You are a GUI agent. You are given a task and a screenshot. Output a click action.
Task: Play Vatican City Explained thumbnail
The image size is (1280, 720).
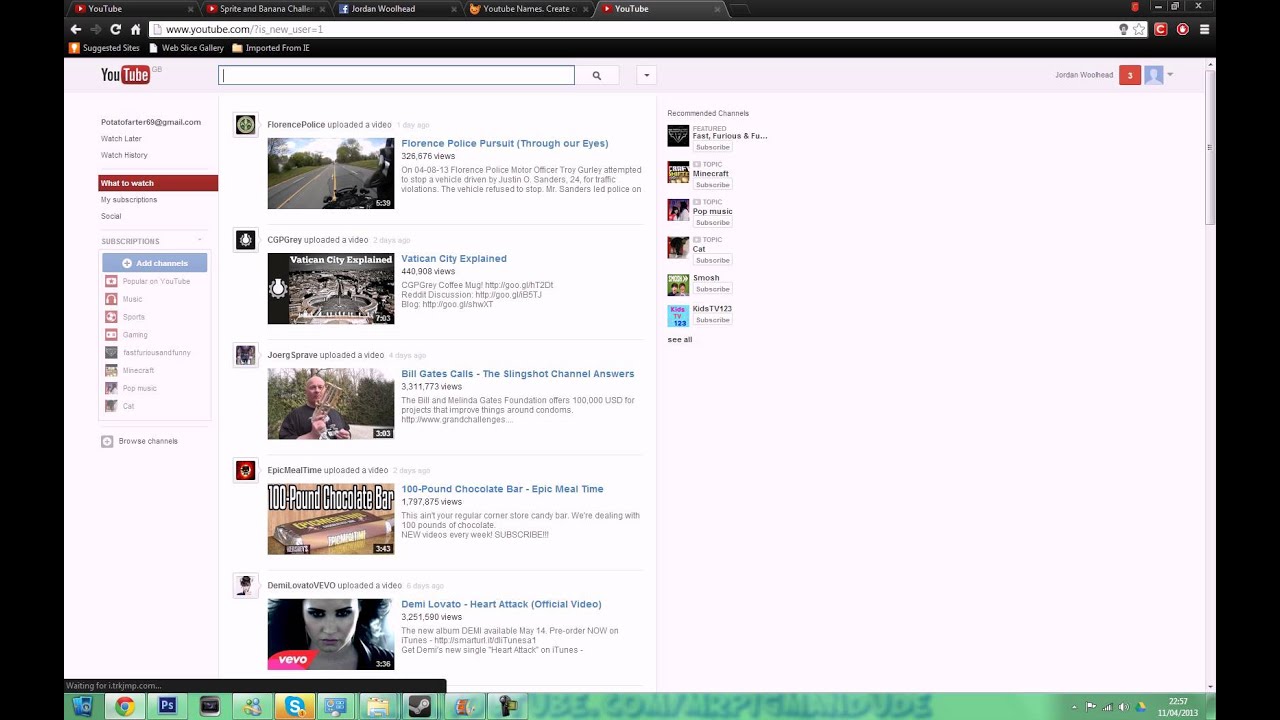(x=331, y=288)
